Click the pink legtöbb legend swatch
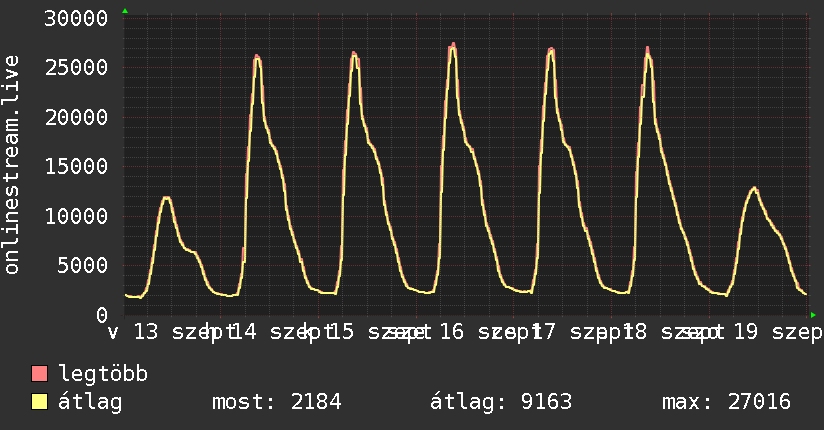This screenshot has height=430, width=824. 39,374
